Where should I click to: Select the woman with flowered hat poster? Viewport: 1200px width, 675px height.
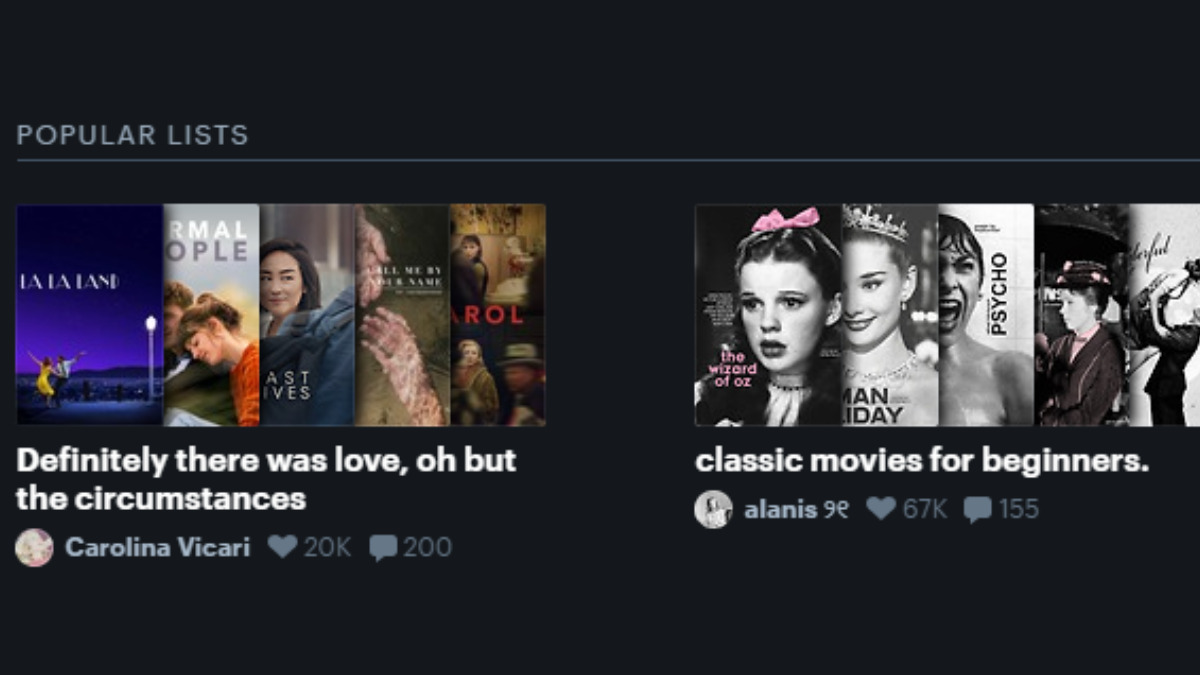click(1082, 315)
